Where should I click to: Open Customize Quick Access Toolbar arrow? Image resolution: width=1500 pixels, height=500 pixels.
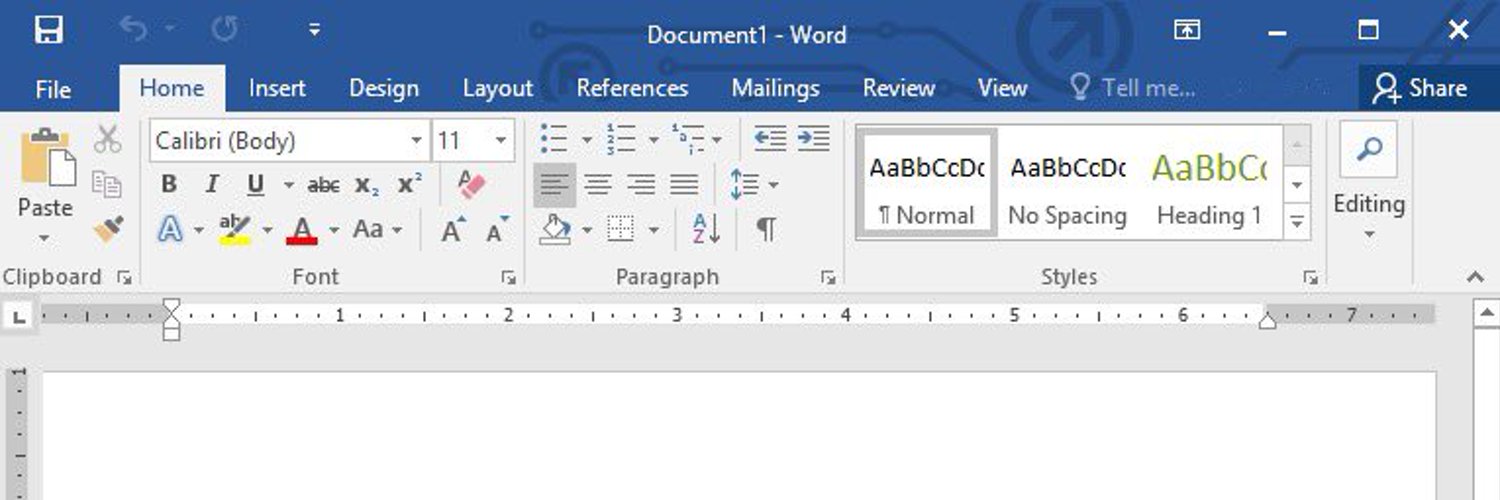[x=314, y=31]
